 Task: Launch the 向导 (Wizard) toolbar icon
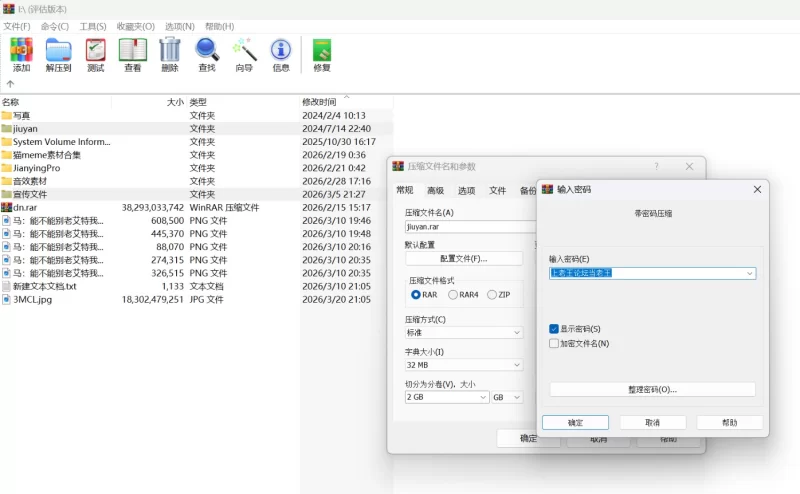pyautogui.click(x=244, y=54)
